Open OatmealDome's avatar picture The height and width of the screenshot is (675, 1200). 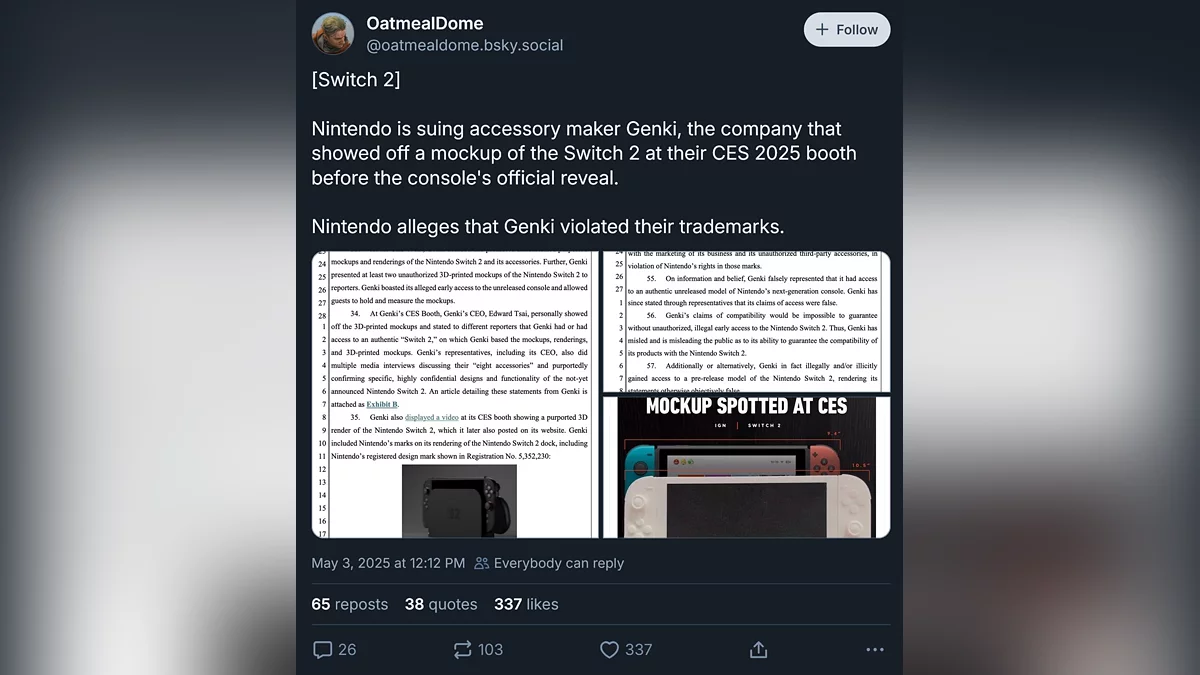333,33
